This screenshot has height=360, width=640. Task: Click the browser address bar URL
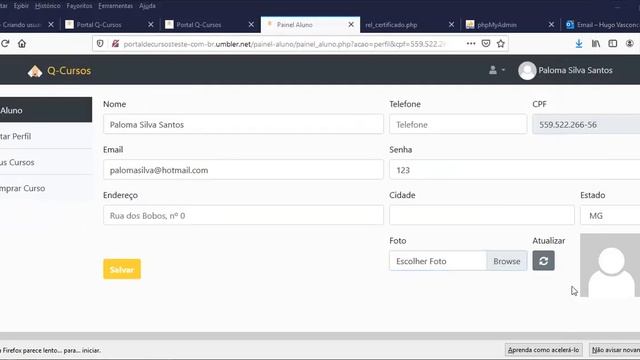tap(284, 44)
